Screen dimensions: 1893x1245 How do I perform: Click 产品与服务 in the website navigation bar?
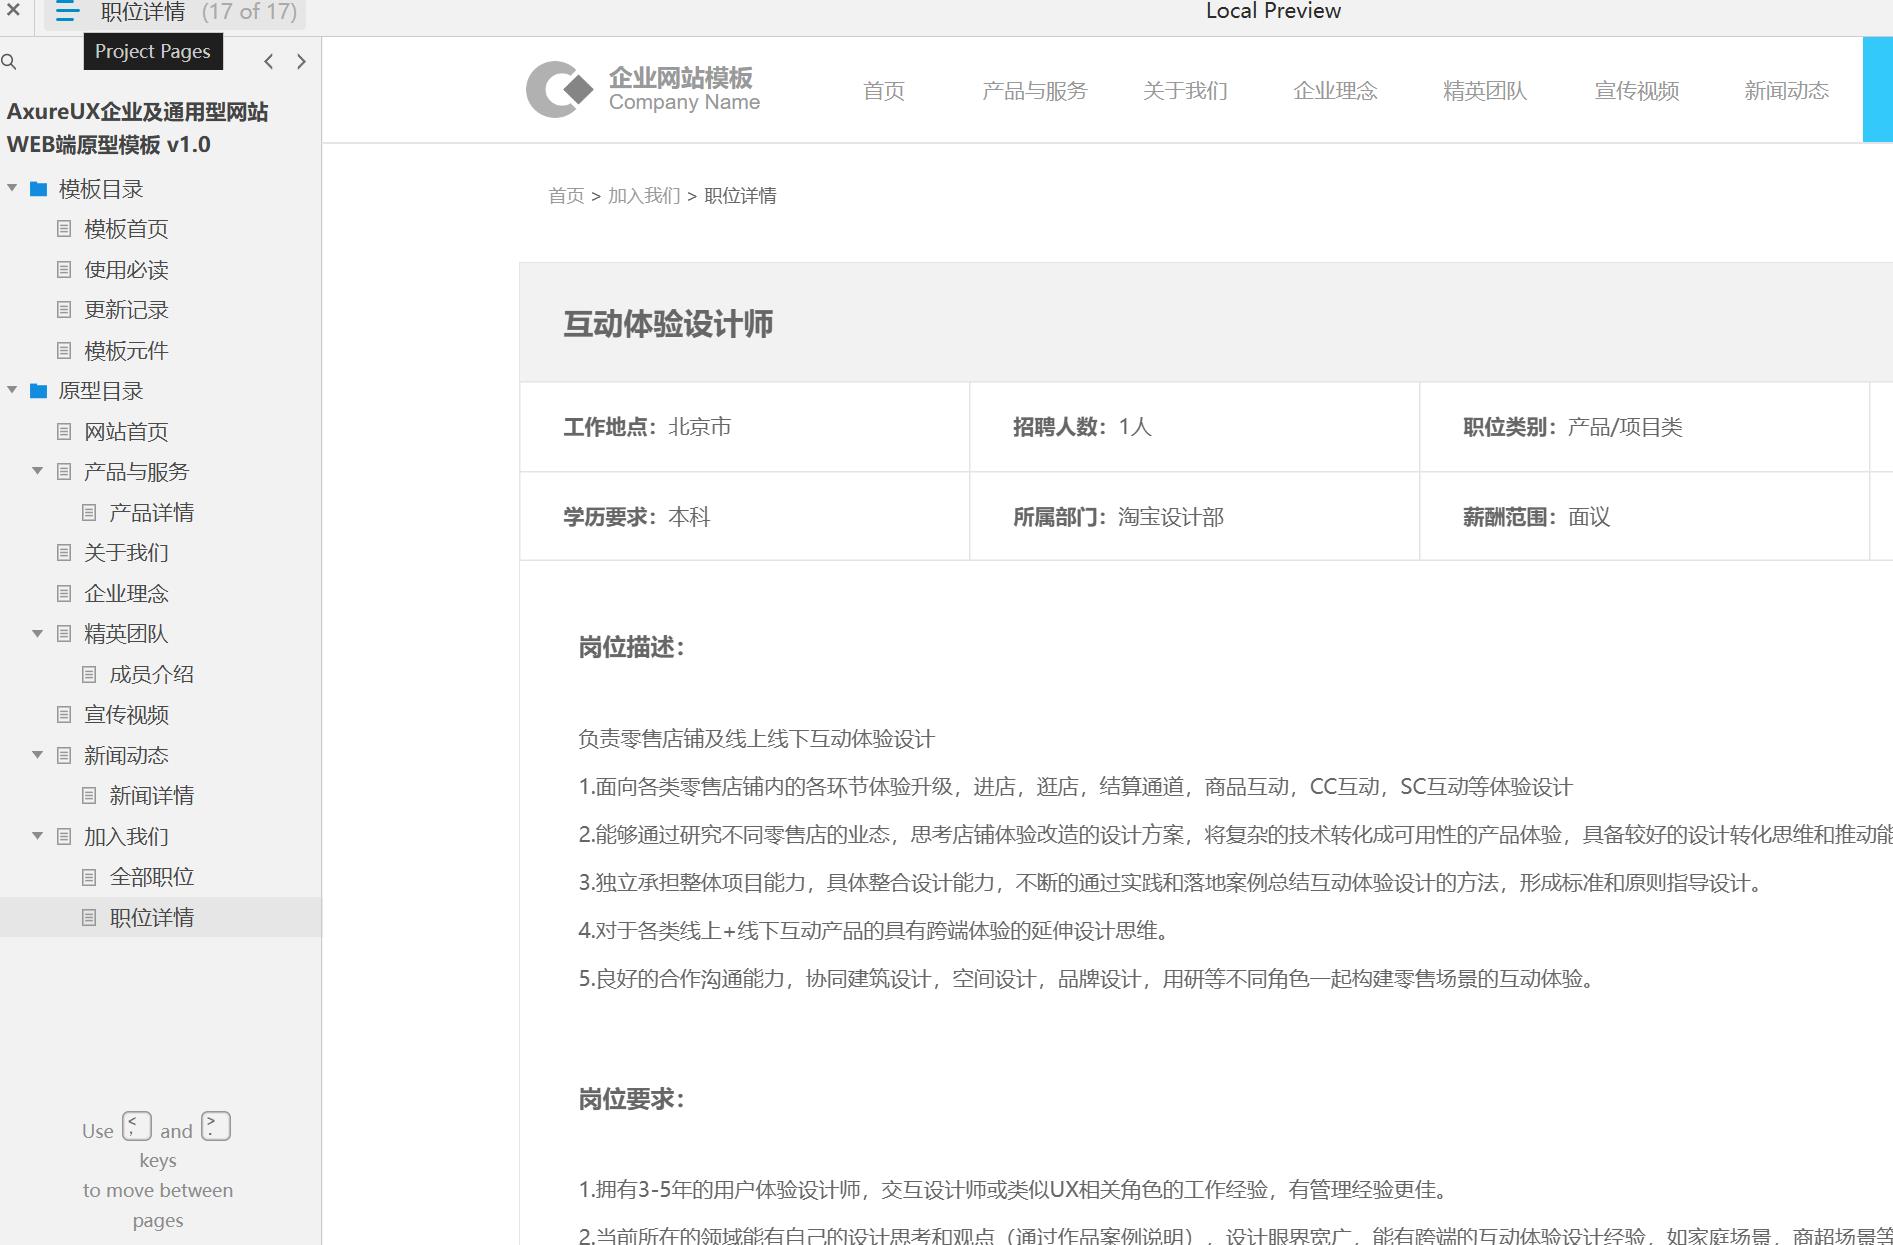(1034, 91)
